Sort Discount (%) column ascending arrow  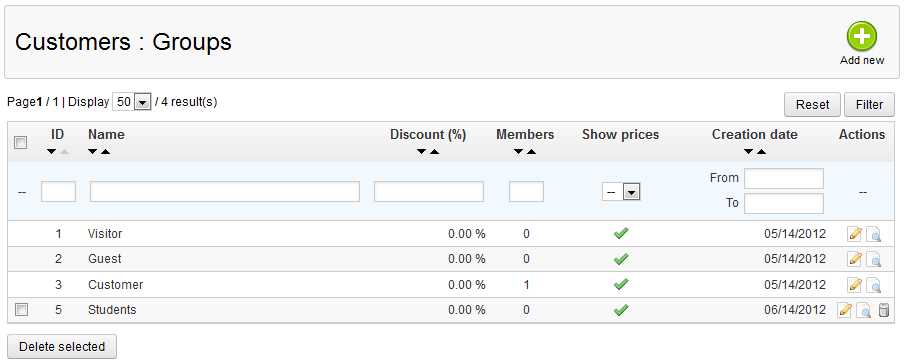click(x=434, y=152)
